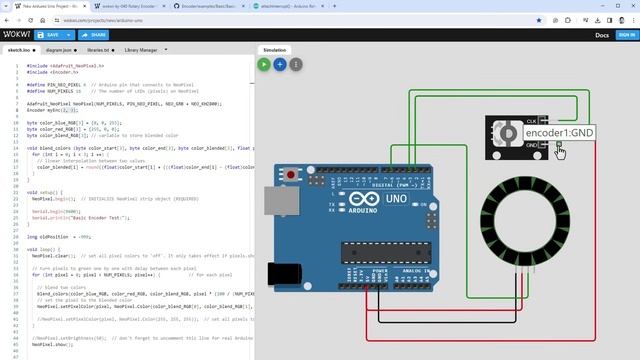
Task: Switch to the diagram.json tab
Action: point(61,50)
